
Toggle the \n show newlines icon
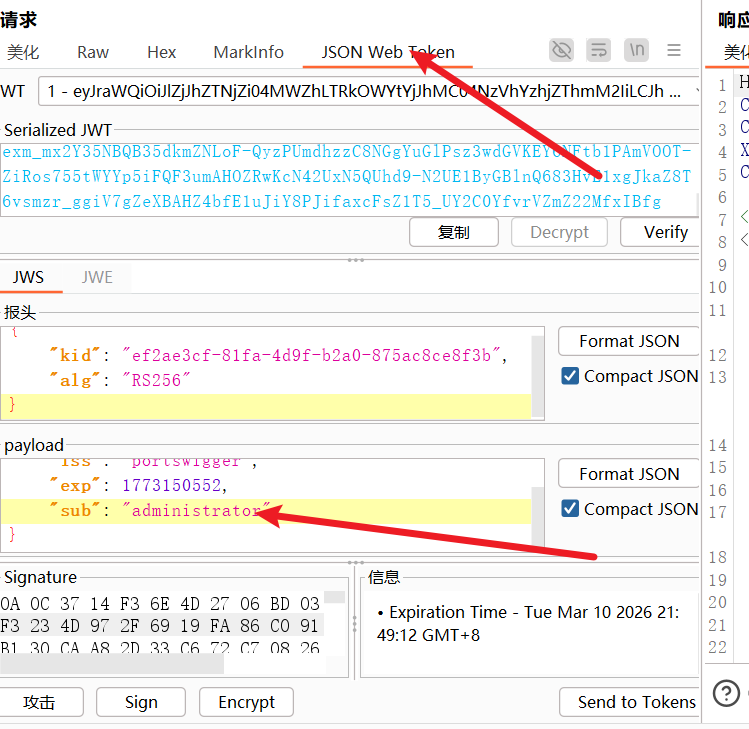tap(636, 50)
